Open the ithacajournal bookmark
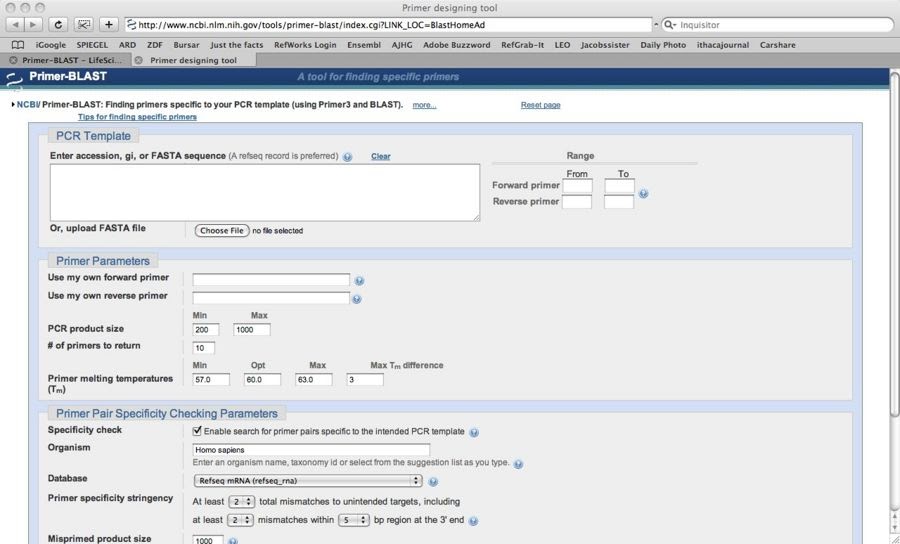The width and height of the screenshot is (900, 544). pos(723,45)
